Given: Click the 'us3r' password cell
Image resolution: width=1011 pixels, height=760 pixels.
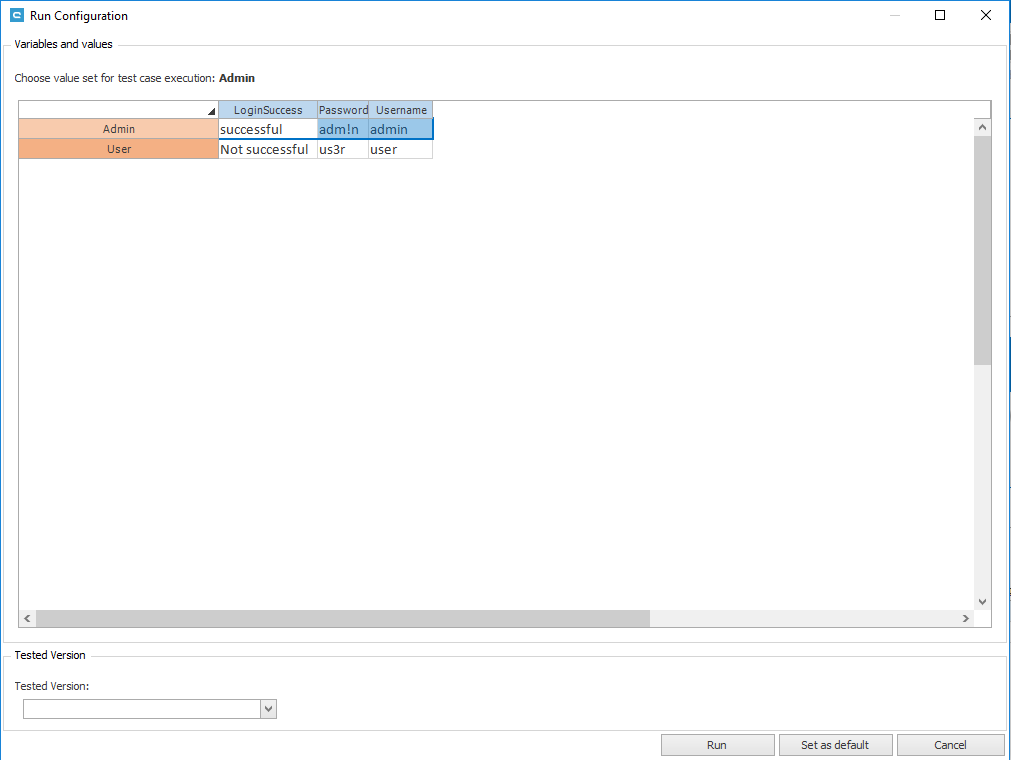Looking at the screenshot, I should (x=343, y=149).
